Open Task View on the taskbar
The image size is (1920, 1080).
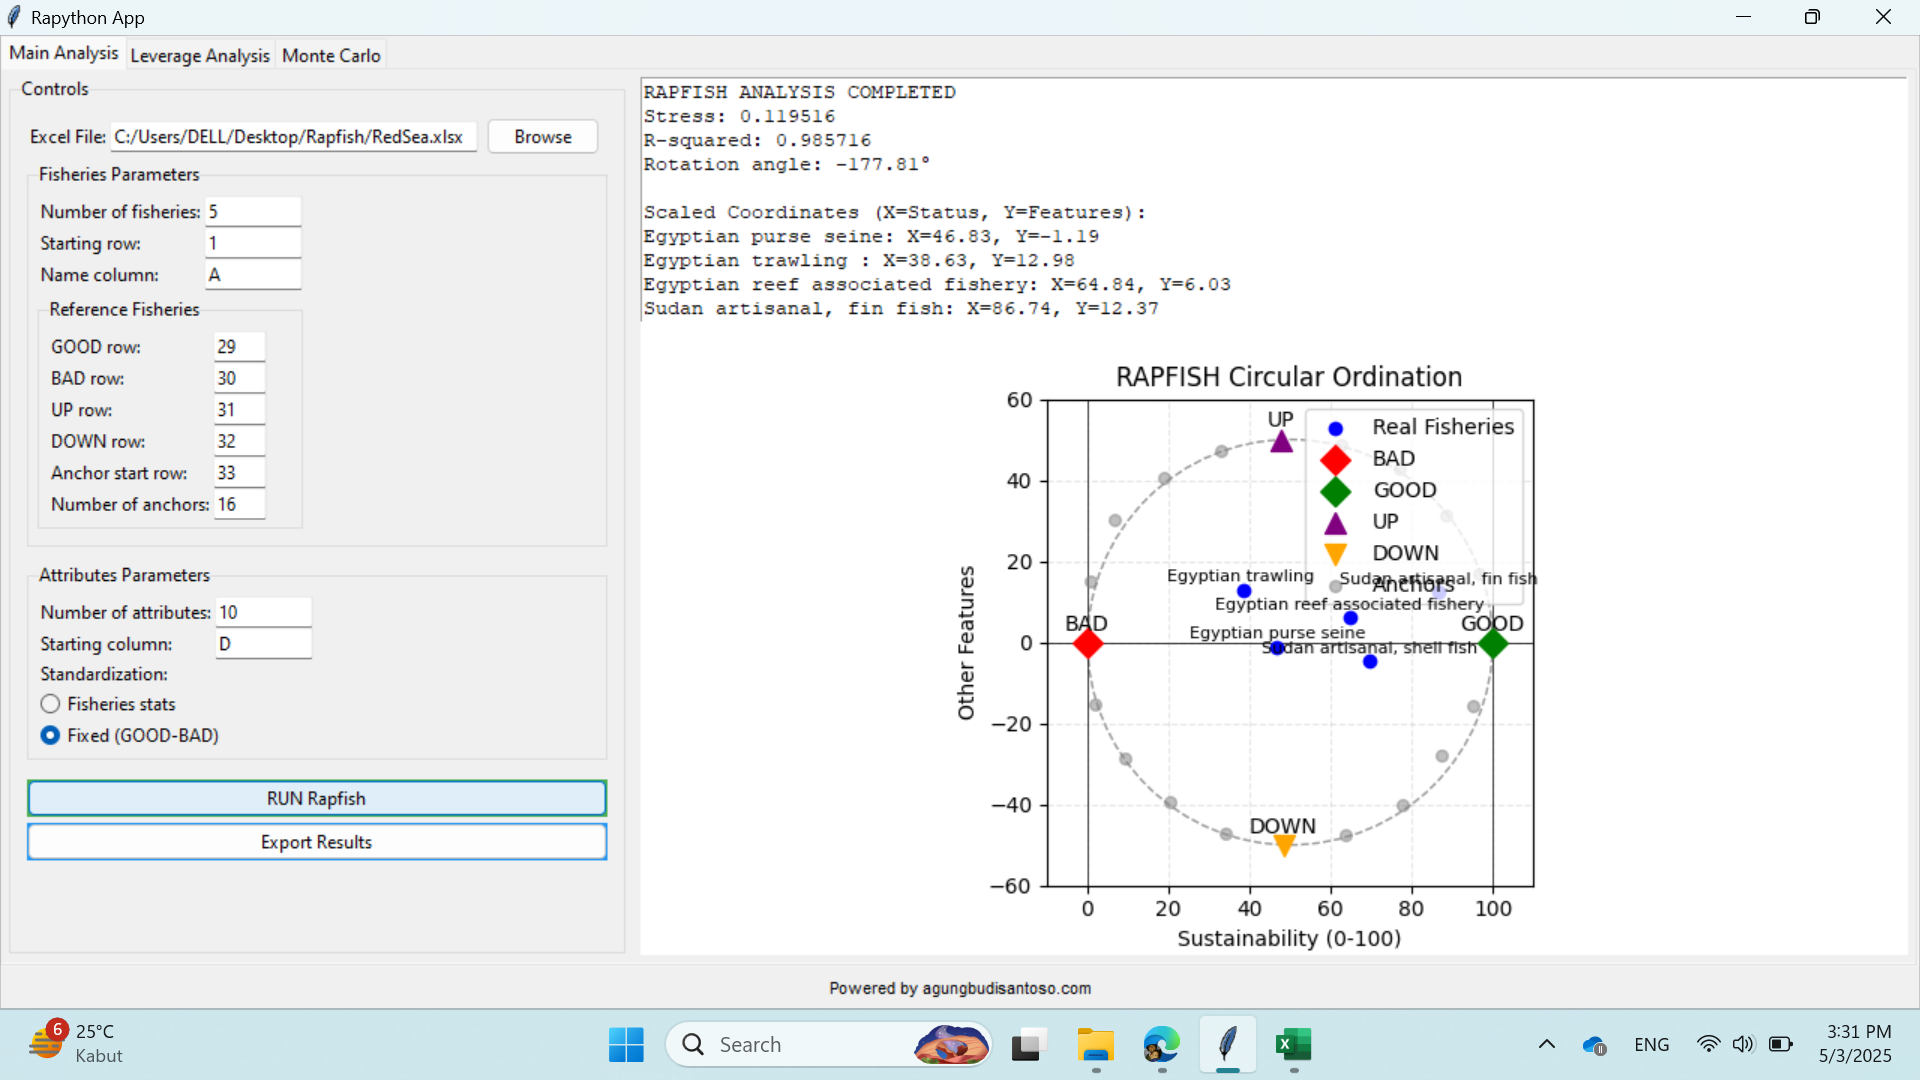[x=1028, y=1045]
